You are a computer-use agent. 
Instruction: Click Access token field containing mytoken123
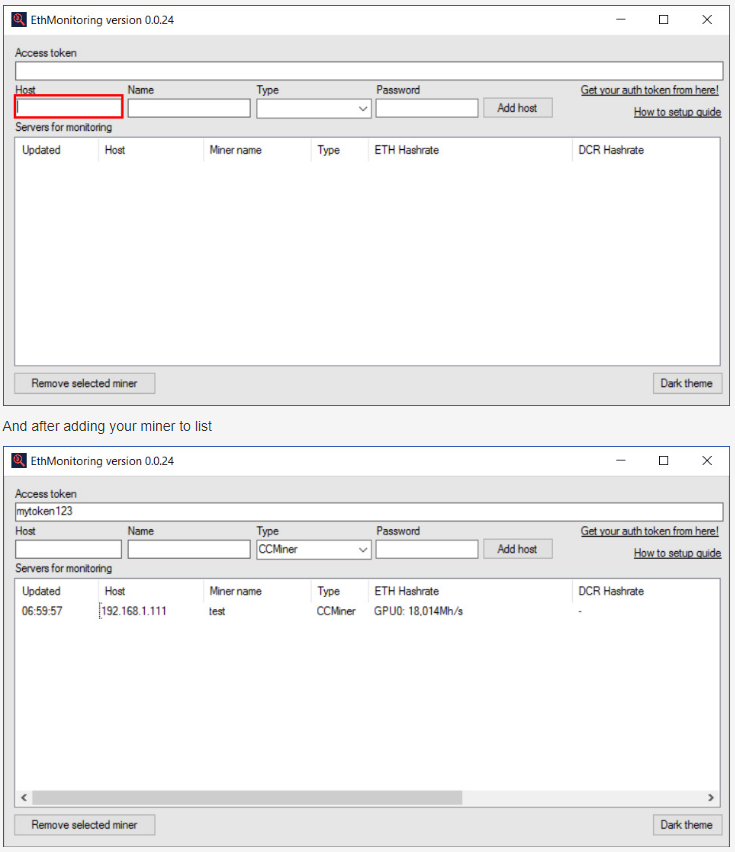click(x=369, y=511)
